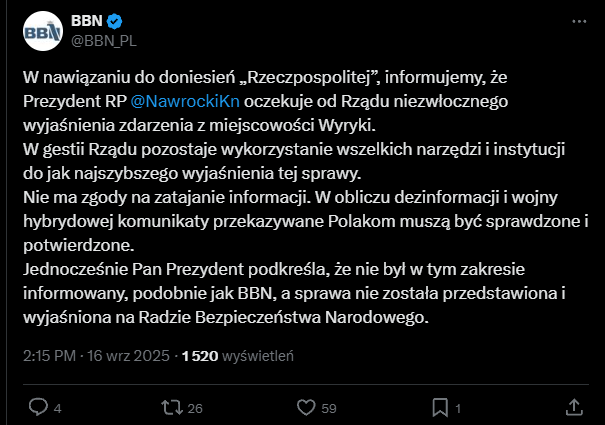The width and height of the screenshot is (605, 425).
Task: Click the repost arrows icon
Action: pos(172,407)
